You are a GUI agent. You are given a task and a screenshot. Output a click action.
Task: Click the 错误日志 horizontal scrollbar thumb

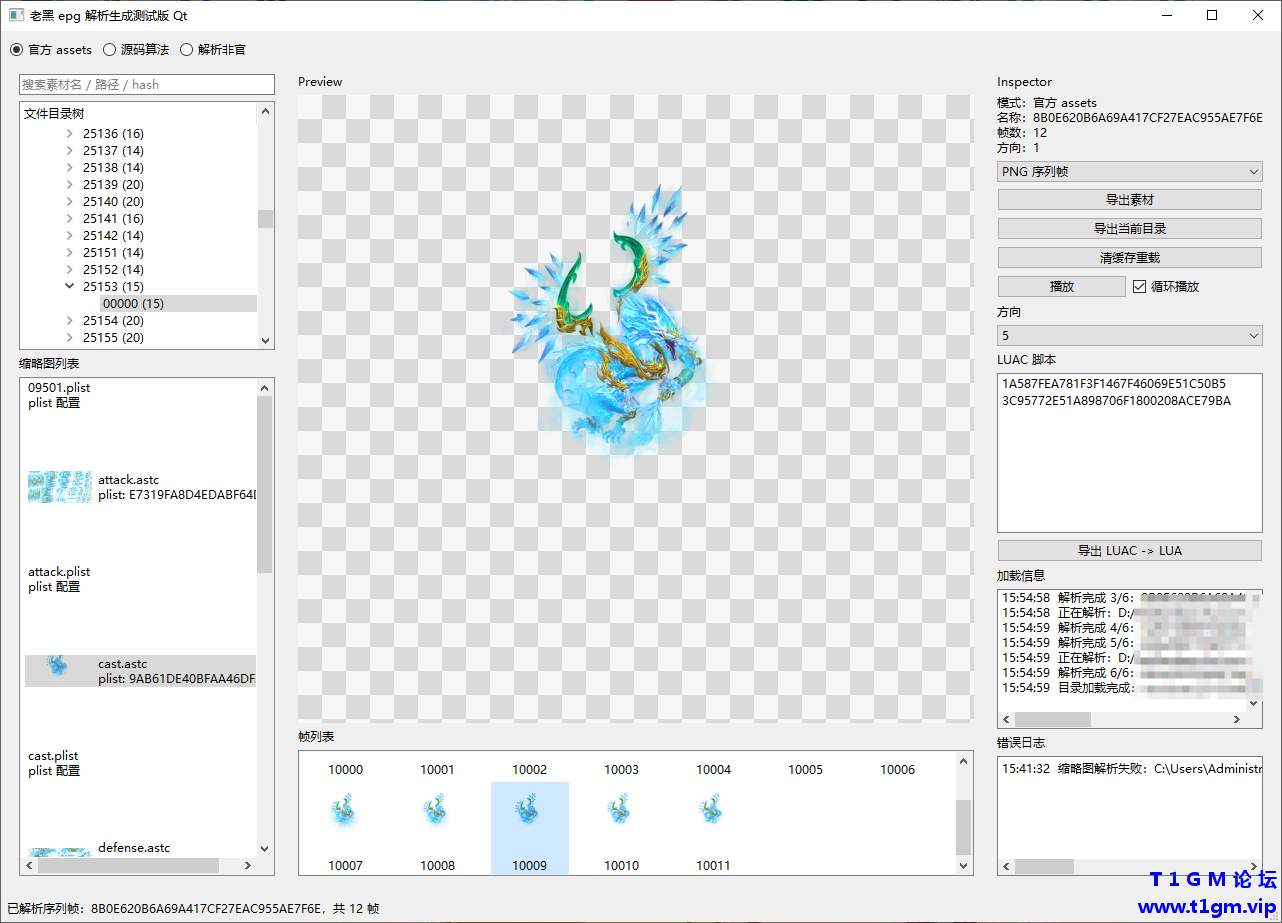pyautogui.click(x=1045, y=866)
